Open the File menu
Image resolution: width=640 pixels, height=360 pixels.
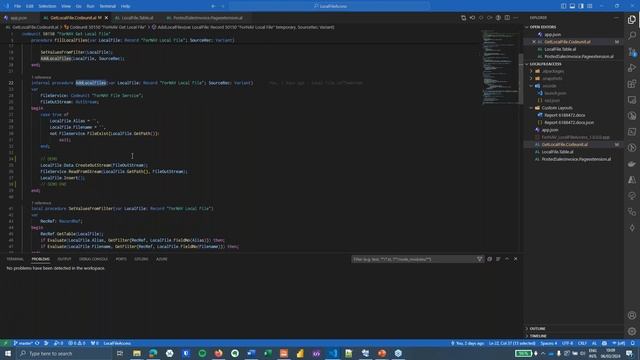tap(17, 6)
